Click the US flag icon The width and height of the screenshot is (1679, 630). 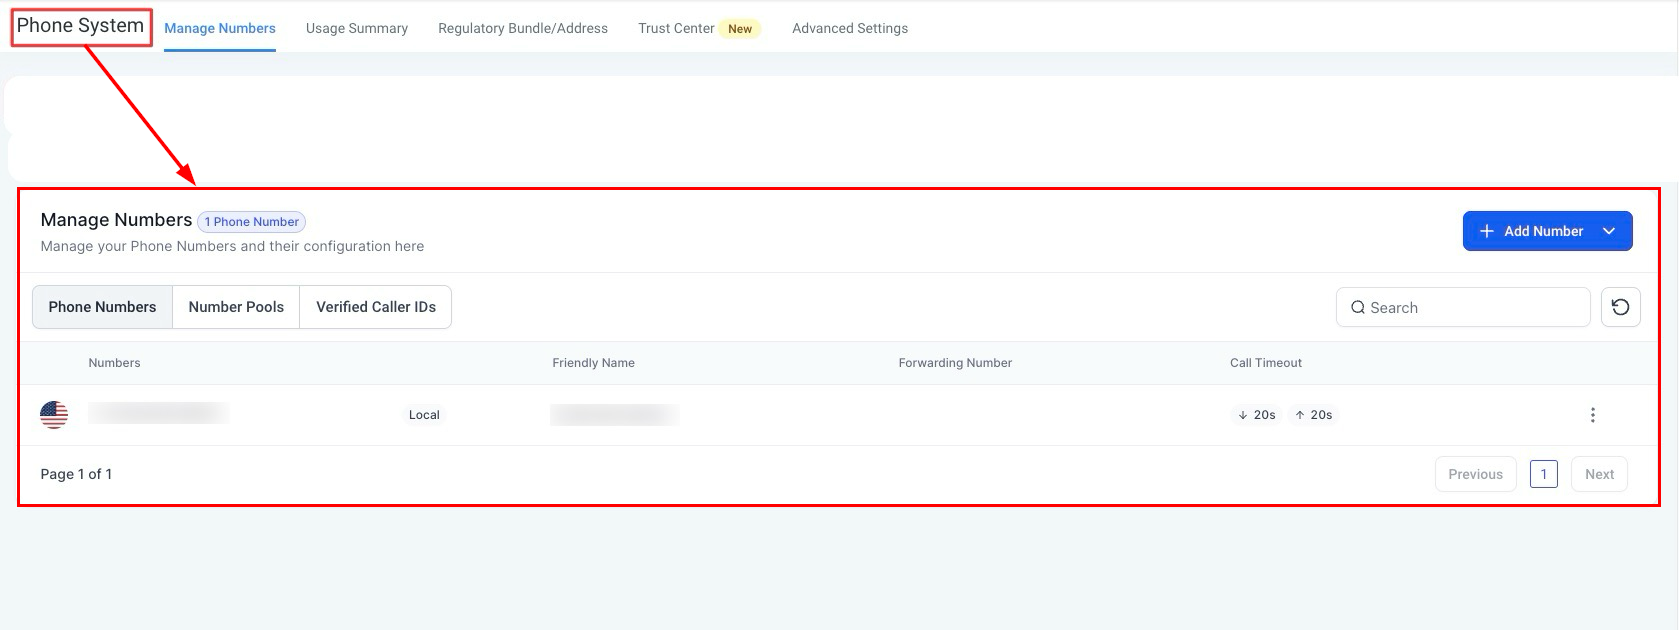click(54, 414)
